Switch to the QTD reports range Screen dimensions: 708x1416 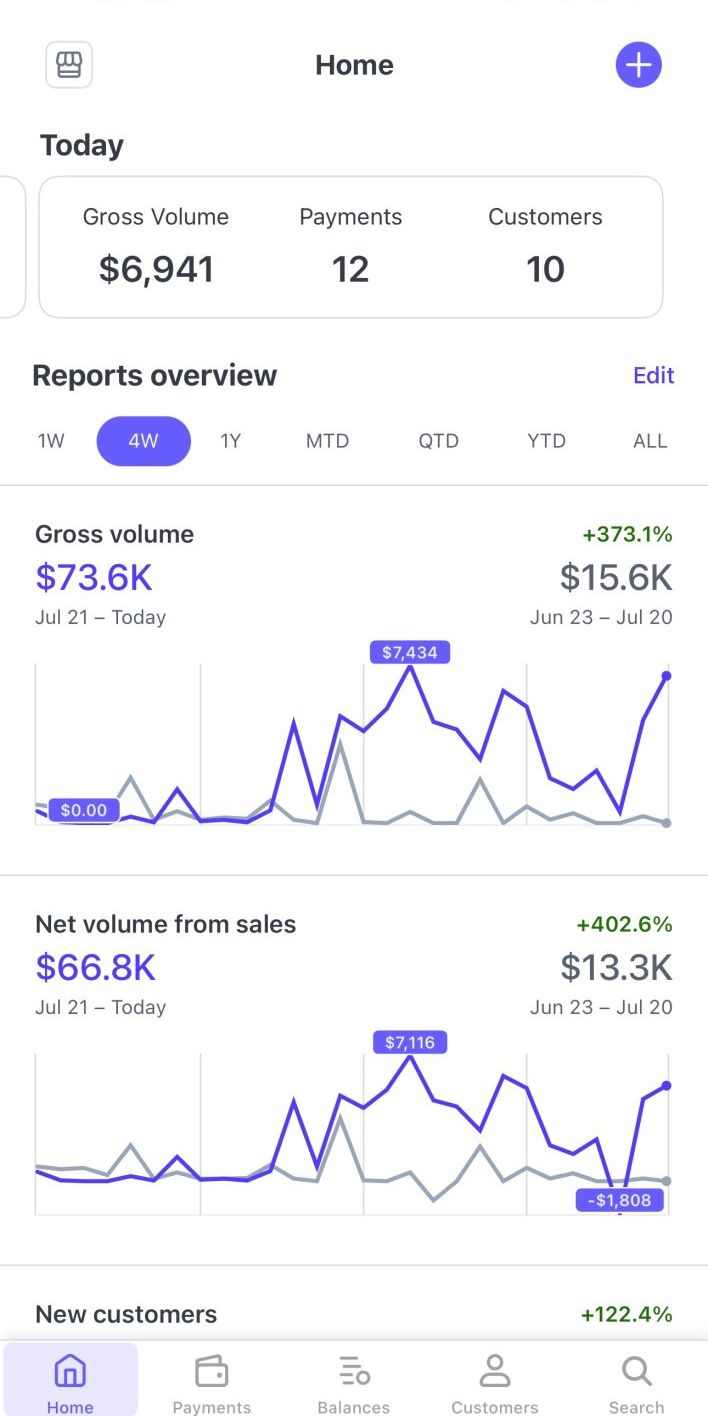438,440
